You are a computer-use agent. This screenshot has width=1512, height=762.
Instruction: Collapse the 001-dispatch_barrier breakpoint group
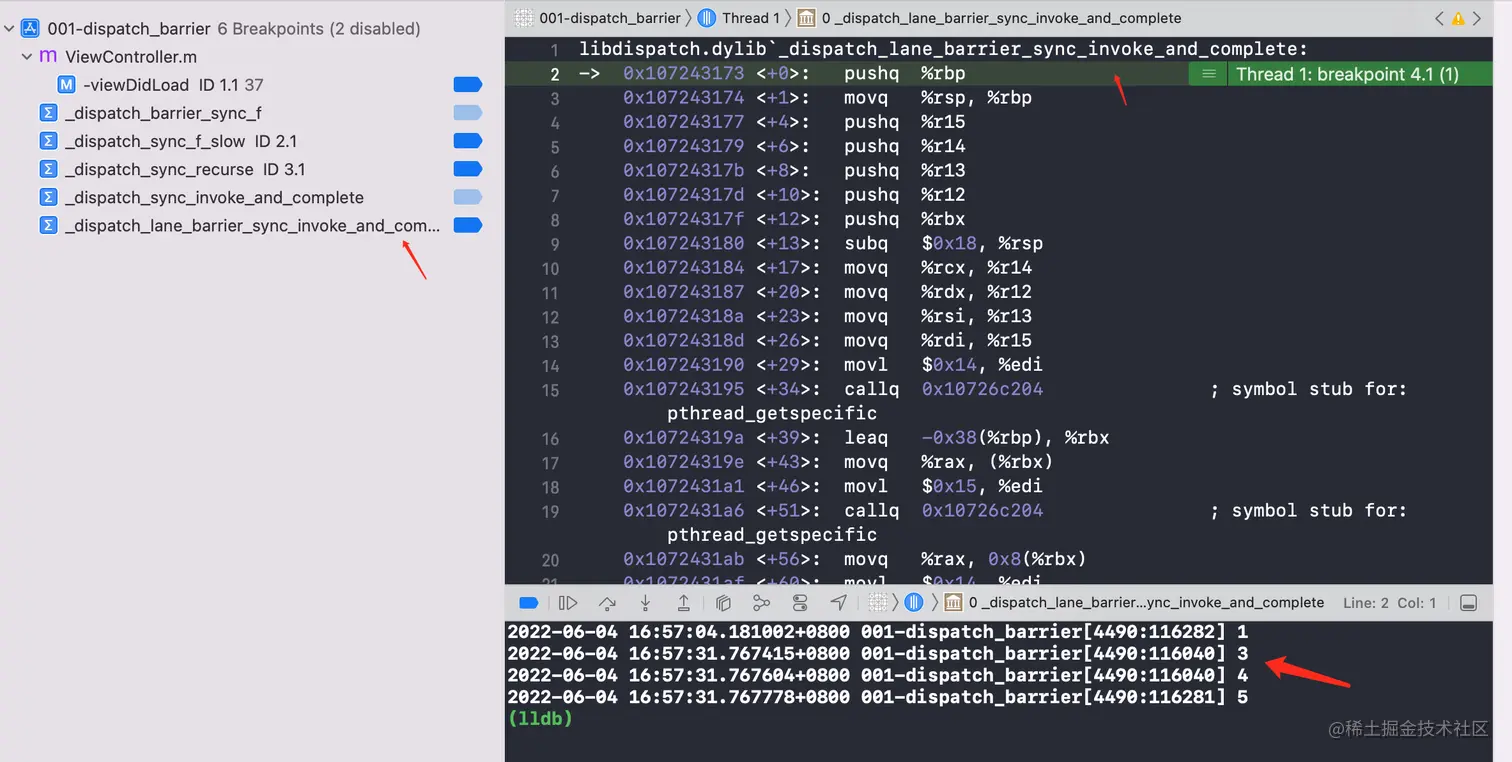(x=9, y=28)
